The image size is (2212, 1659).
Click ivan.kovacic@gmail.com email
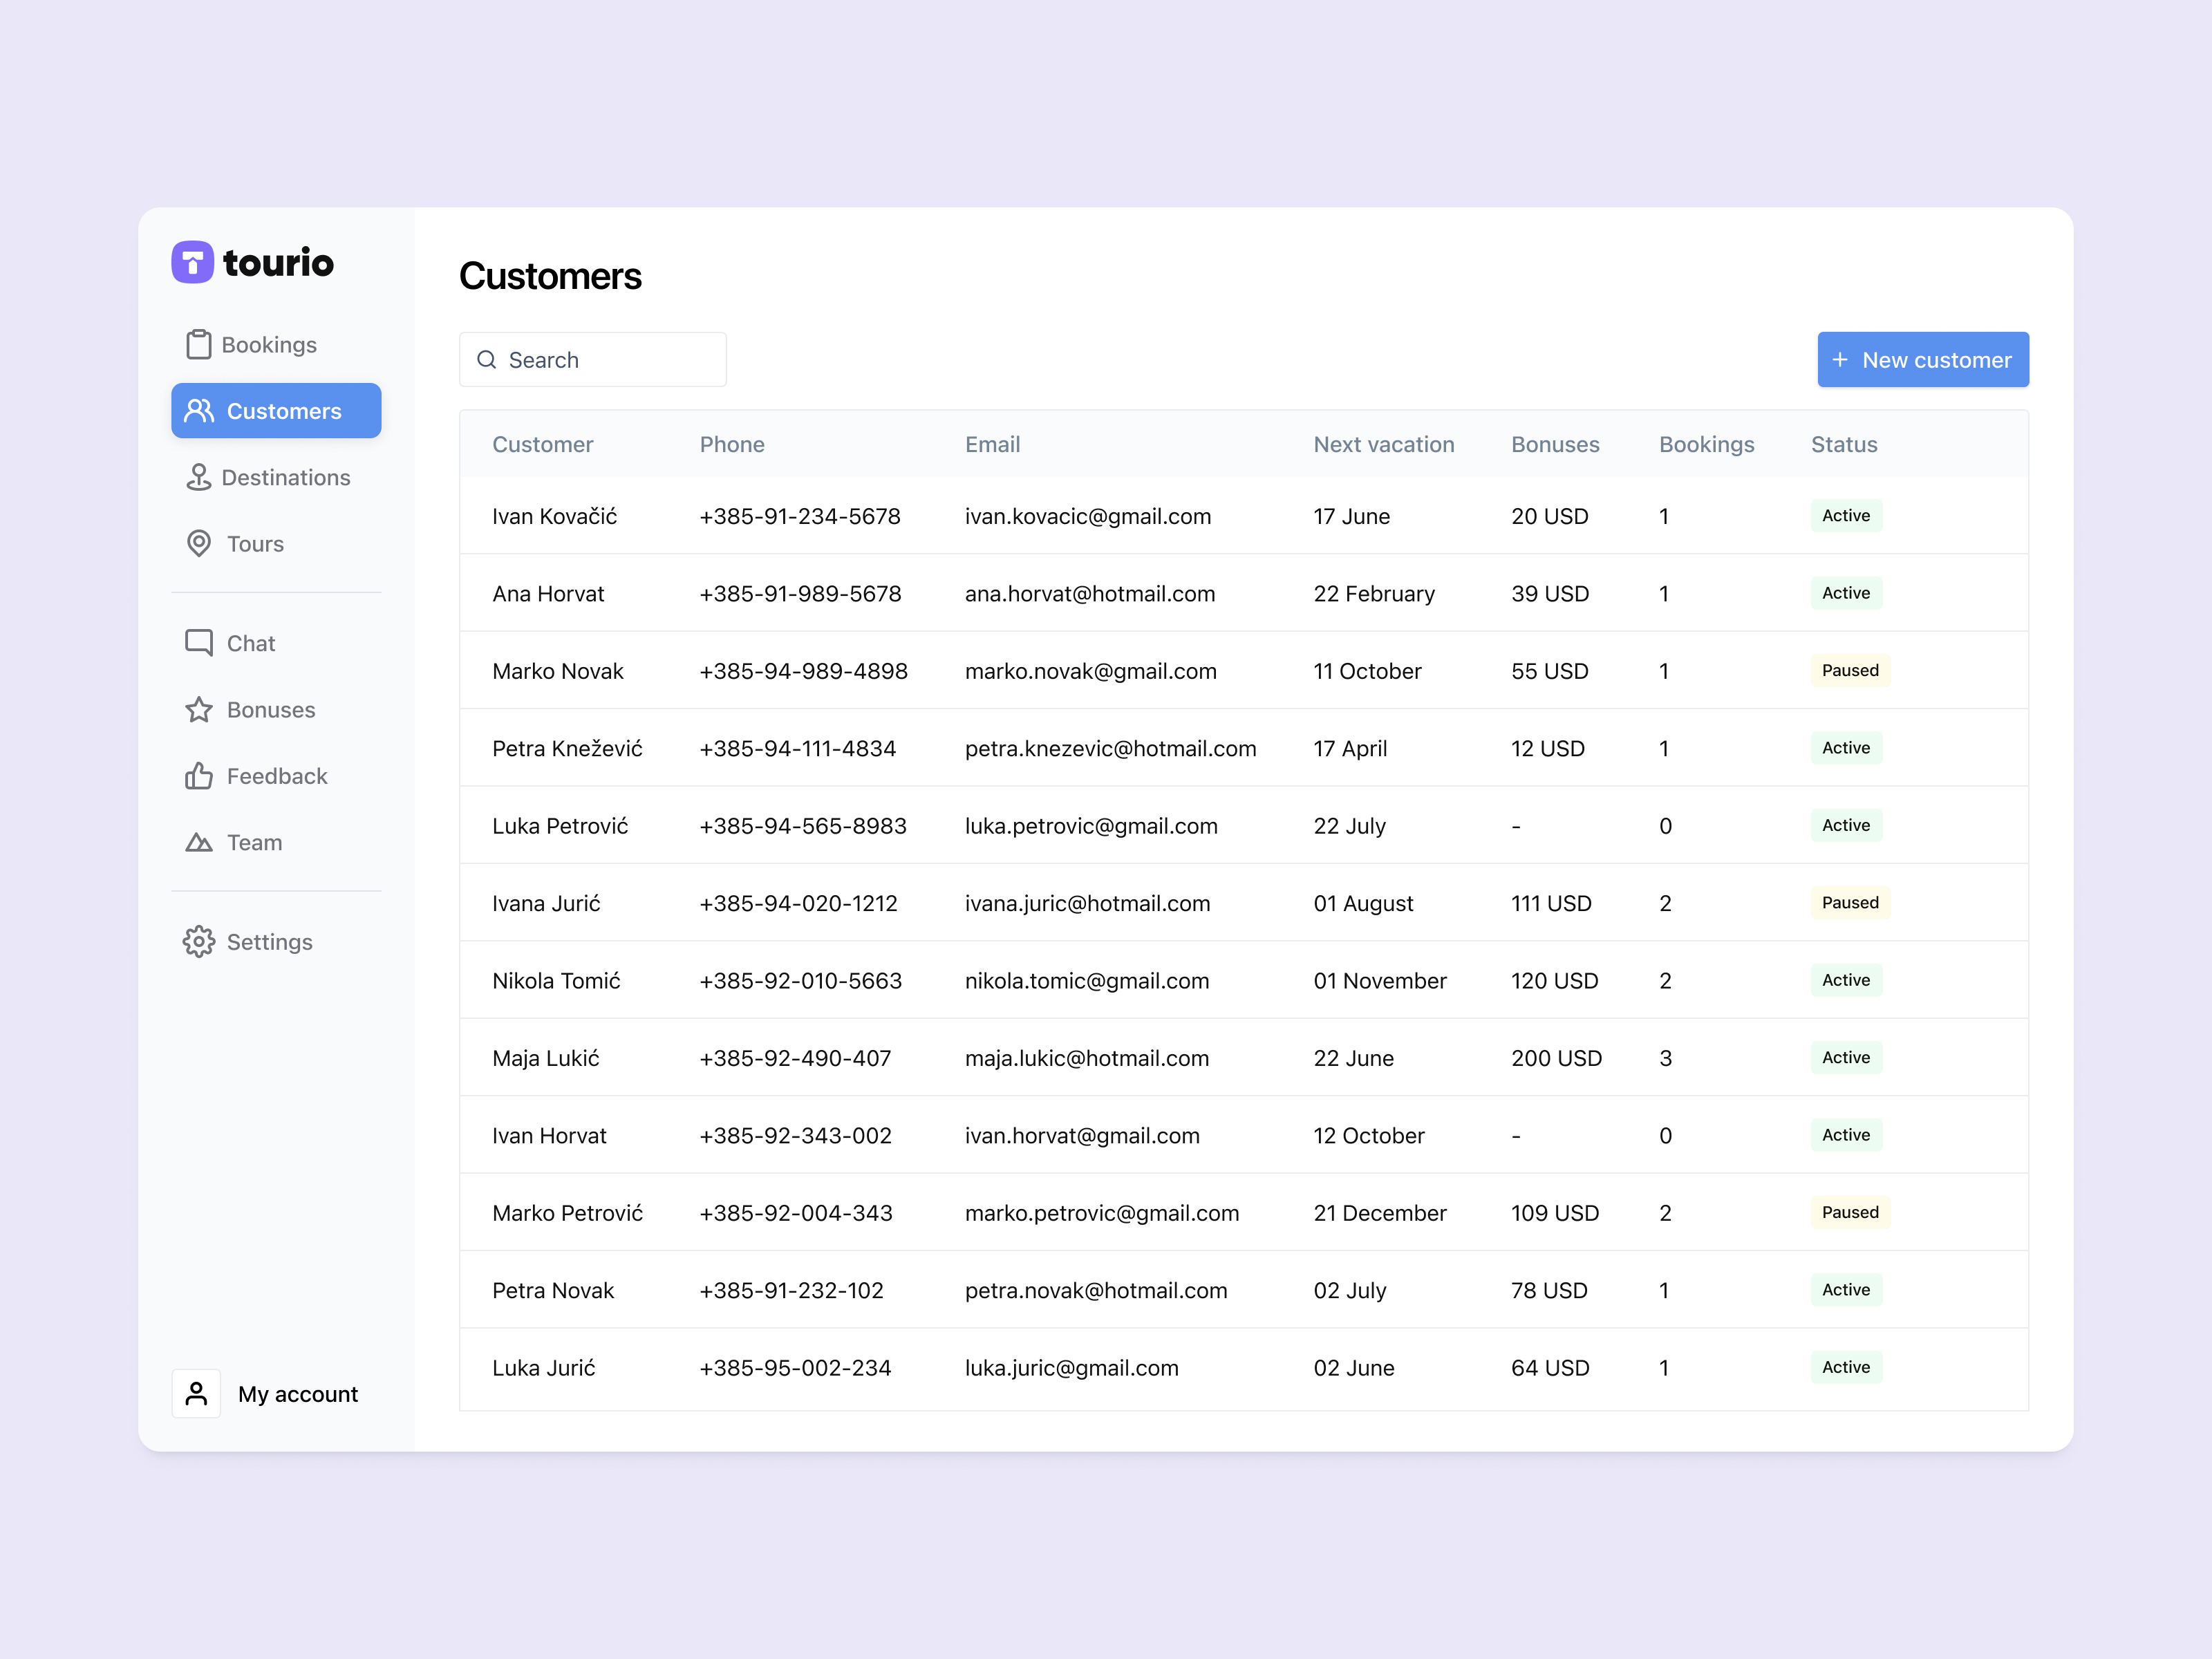1087,516
